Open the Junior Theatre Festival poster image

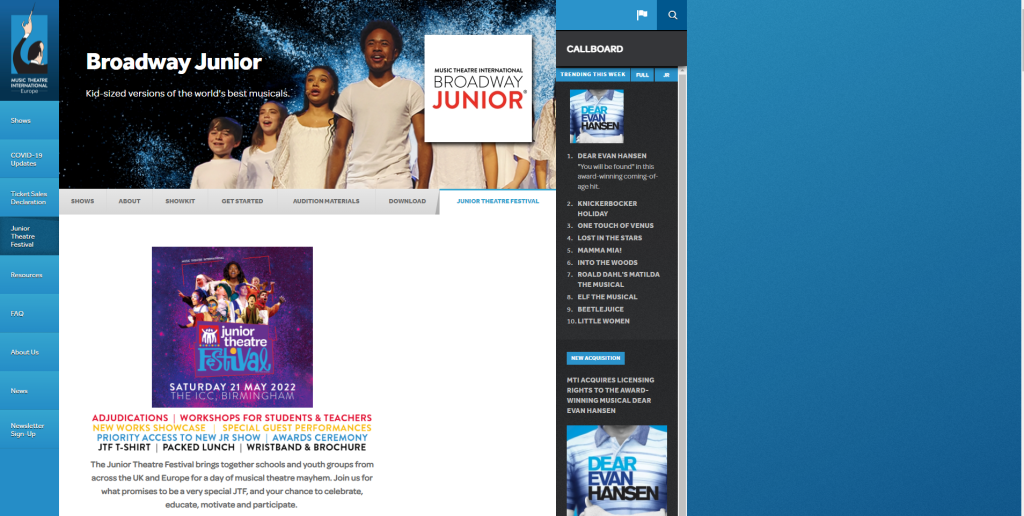(x=232, y=327)
